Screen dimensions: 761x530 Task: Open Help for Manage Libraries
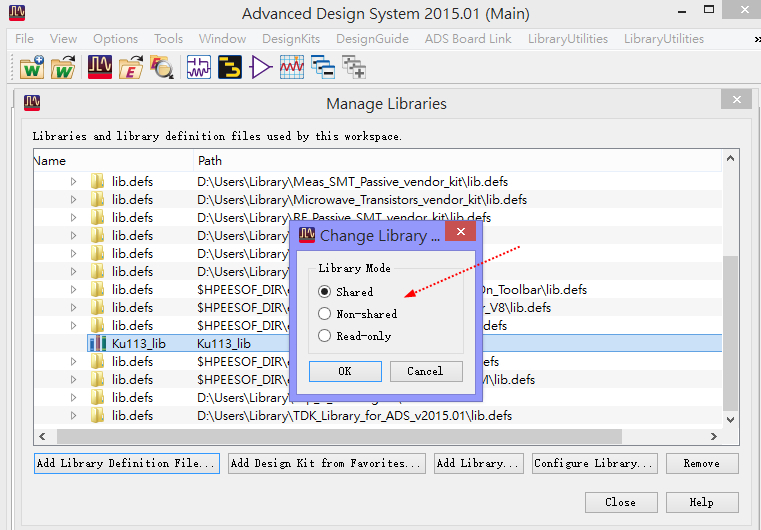tap(702, 502)
